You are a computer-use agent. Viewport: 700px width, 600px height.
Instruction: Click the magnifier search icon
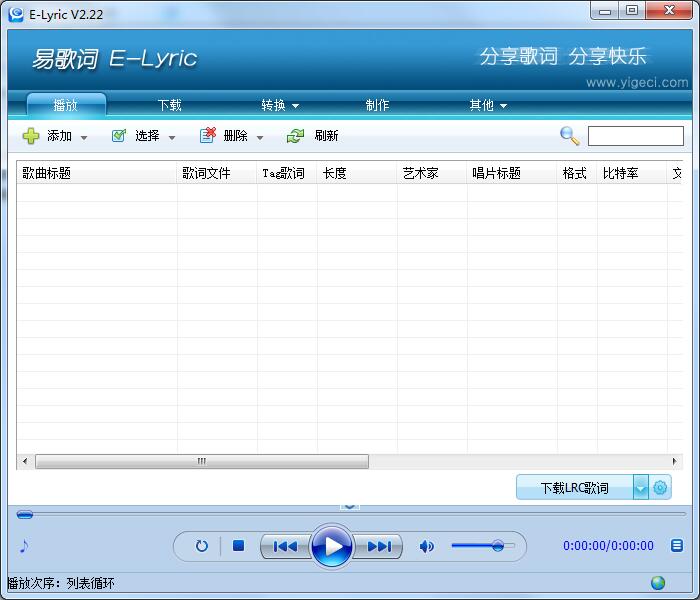[569, 136]
